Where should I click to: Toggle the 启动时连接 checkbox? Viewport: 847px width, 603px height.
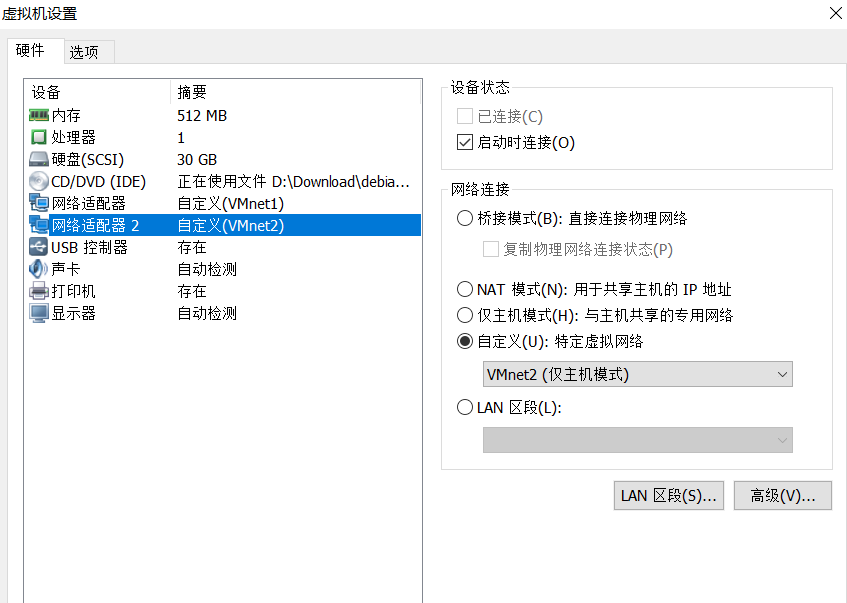coord(464,142)
